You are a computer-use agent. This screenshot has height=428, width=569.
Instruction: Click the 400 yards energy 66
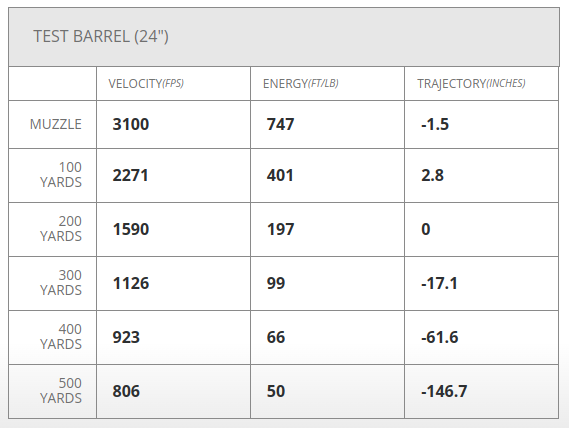(x=276, y=338)
